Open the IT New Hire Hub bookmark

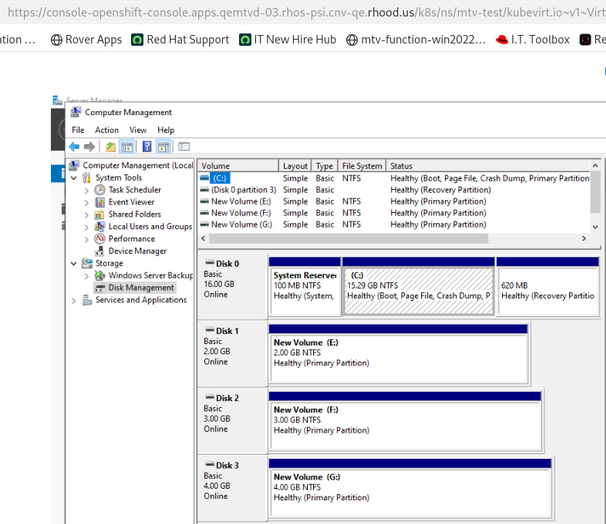[288, 40]
